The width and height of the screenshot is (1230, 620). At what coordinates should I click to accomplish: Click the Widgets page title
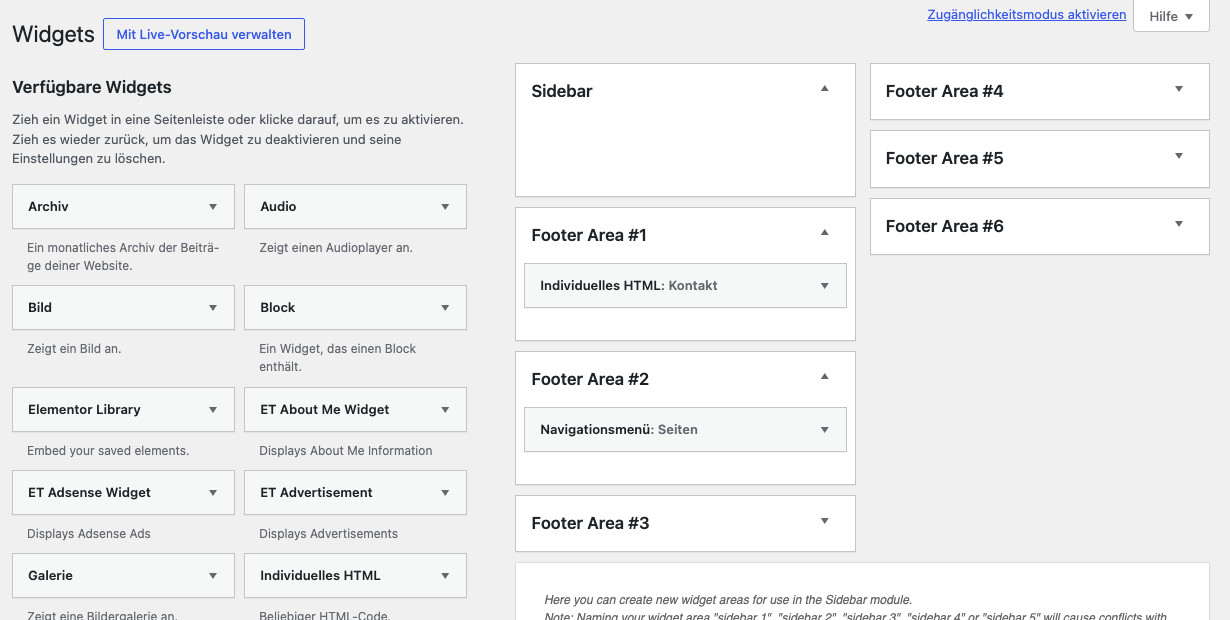coord(53,34)
